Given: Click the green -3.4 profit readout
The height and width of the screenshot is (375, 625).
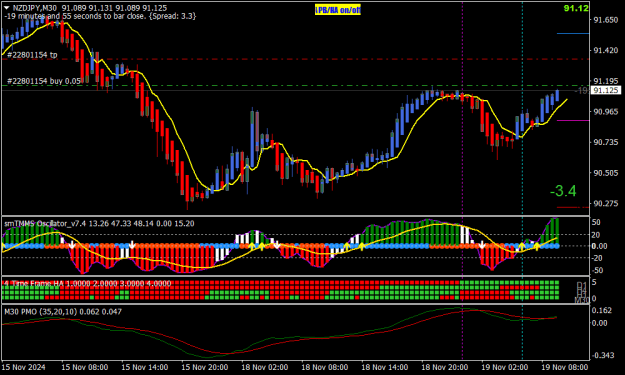Looking at the screenshot, I should [x=563, y=191].
